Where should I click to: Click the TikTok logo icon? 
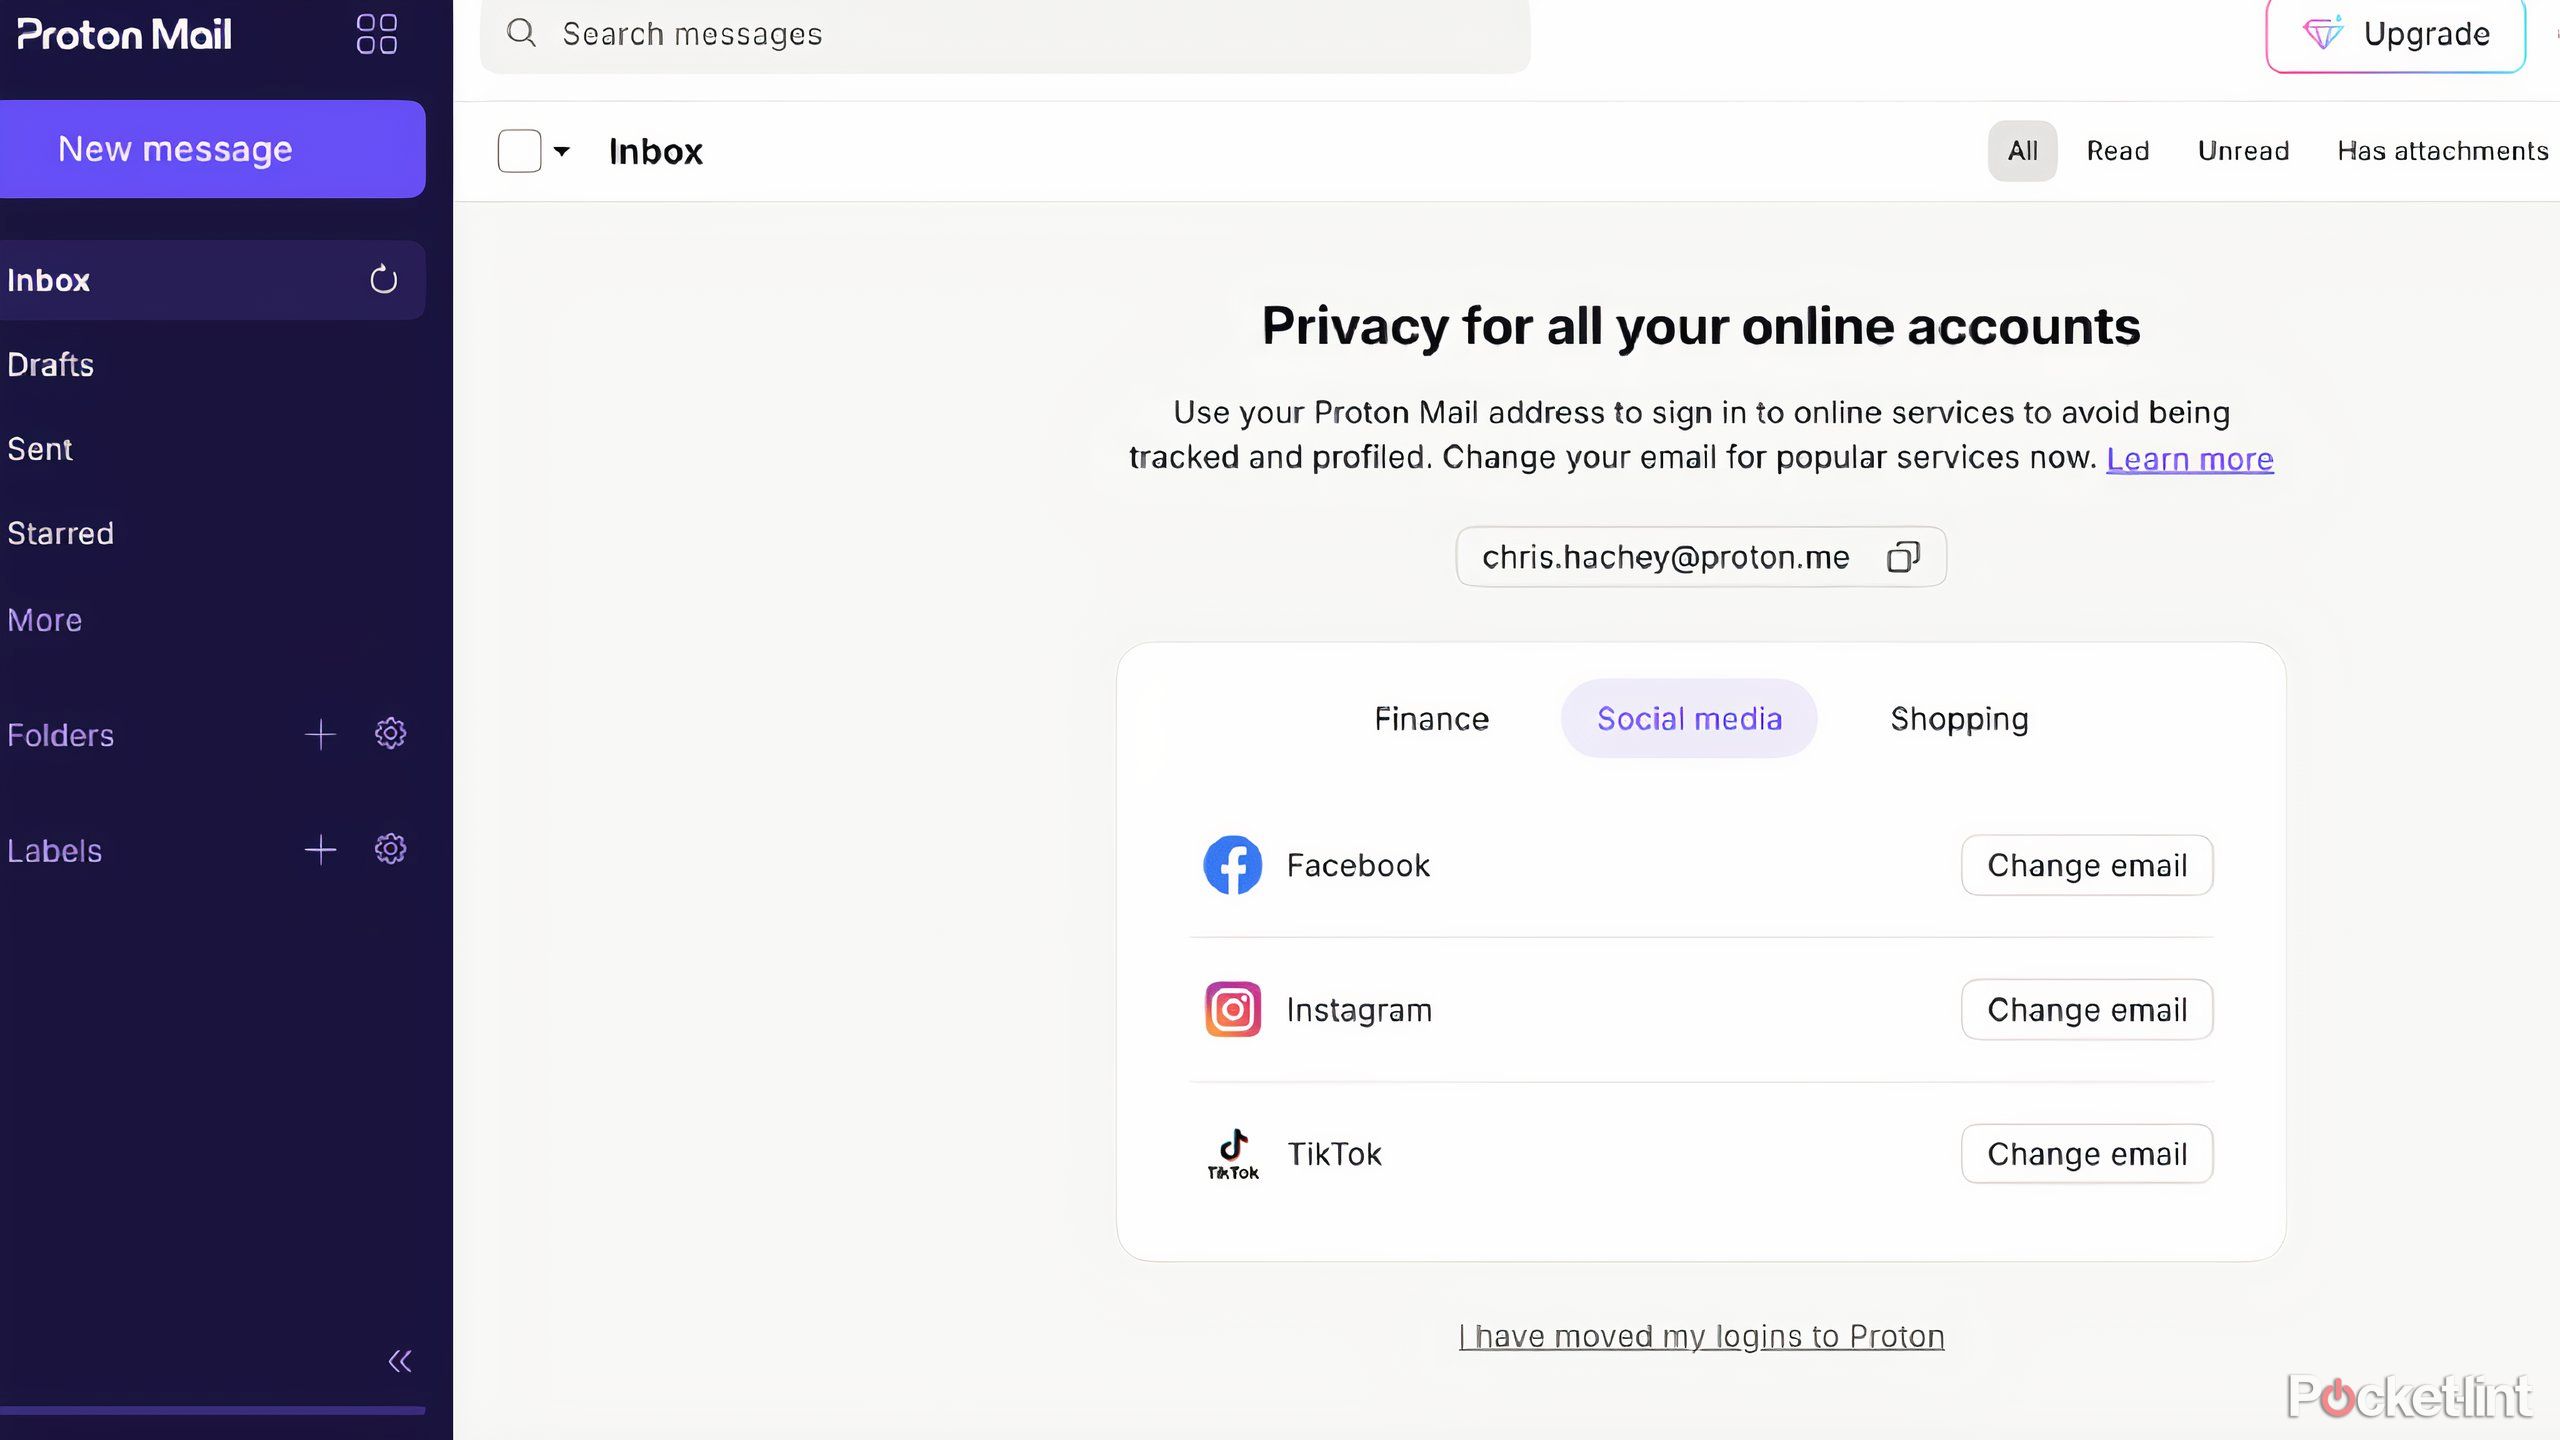pyautogui.click(x=1233, y=1152)
